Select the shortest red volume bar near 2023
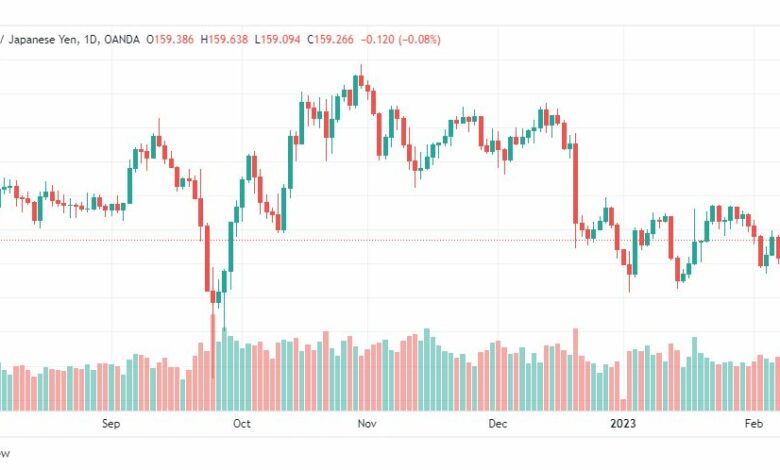The width and height of the screenshot is (780, 470). [x=623, y=404]
